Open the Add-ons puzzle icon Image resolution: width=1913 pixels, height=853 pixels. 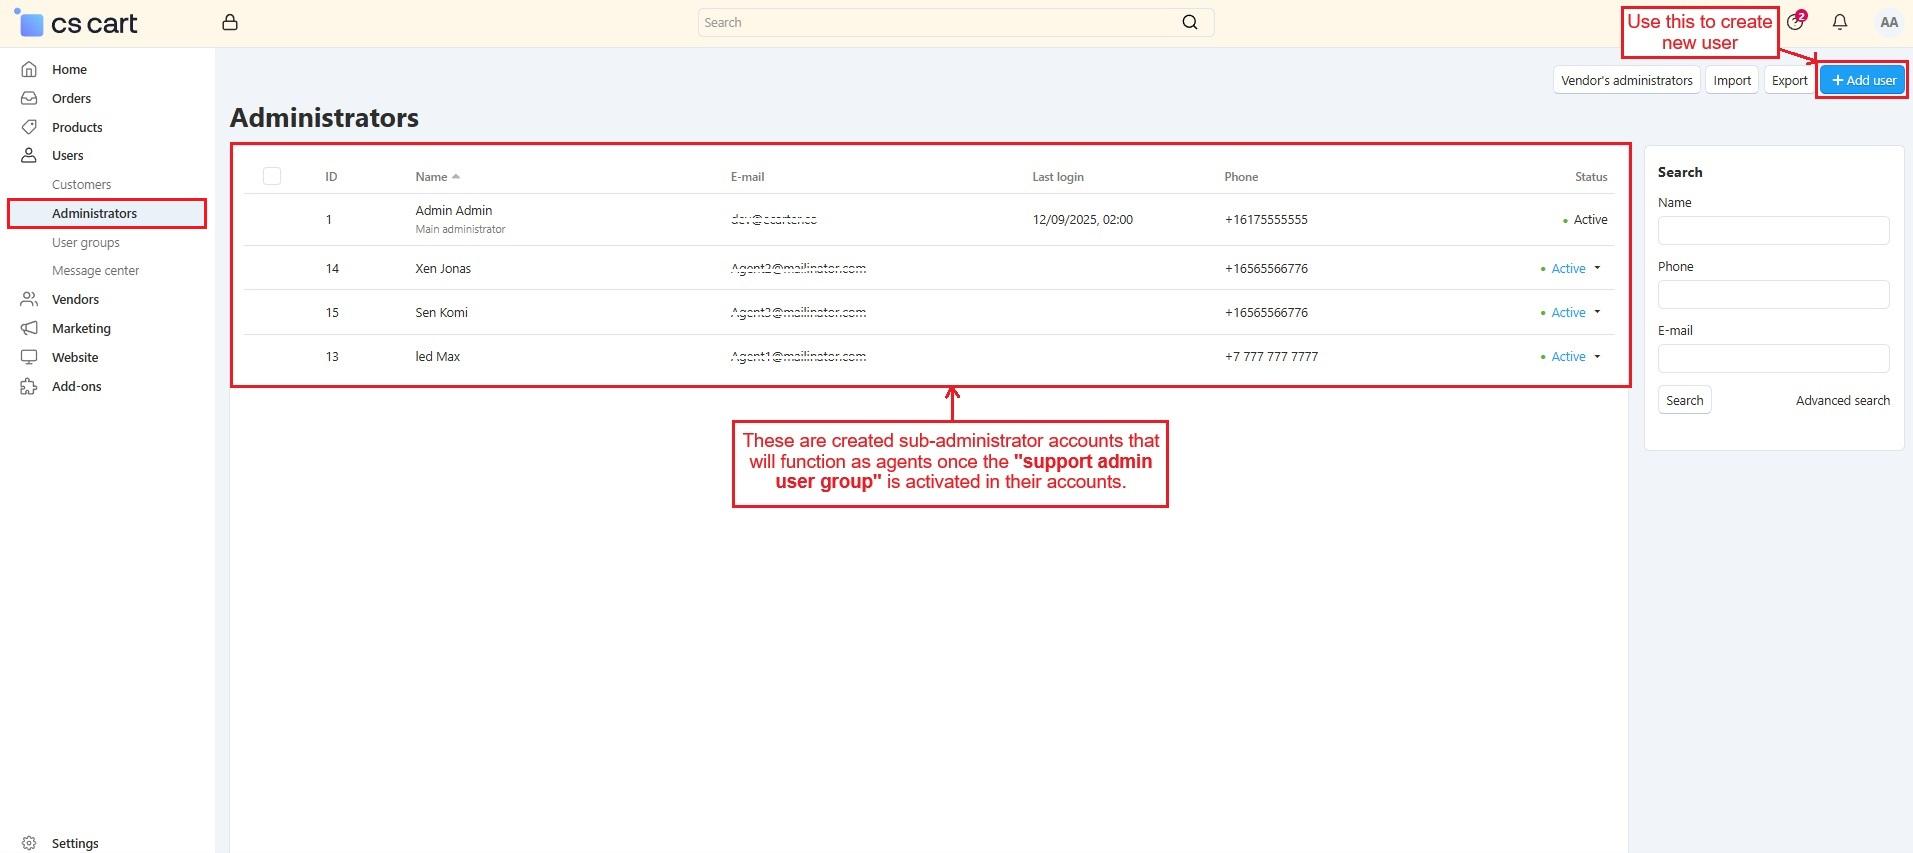pos(29,386)
